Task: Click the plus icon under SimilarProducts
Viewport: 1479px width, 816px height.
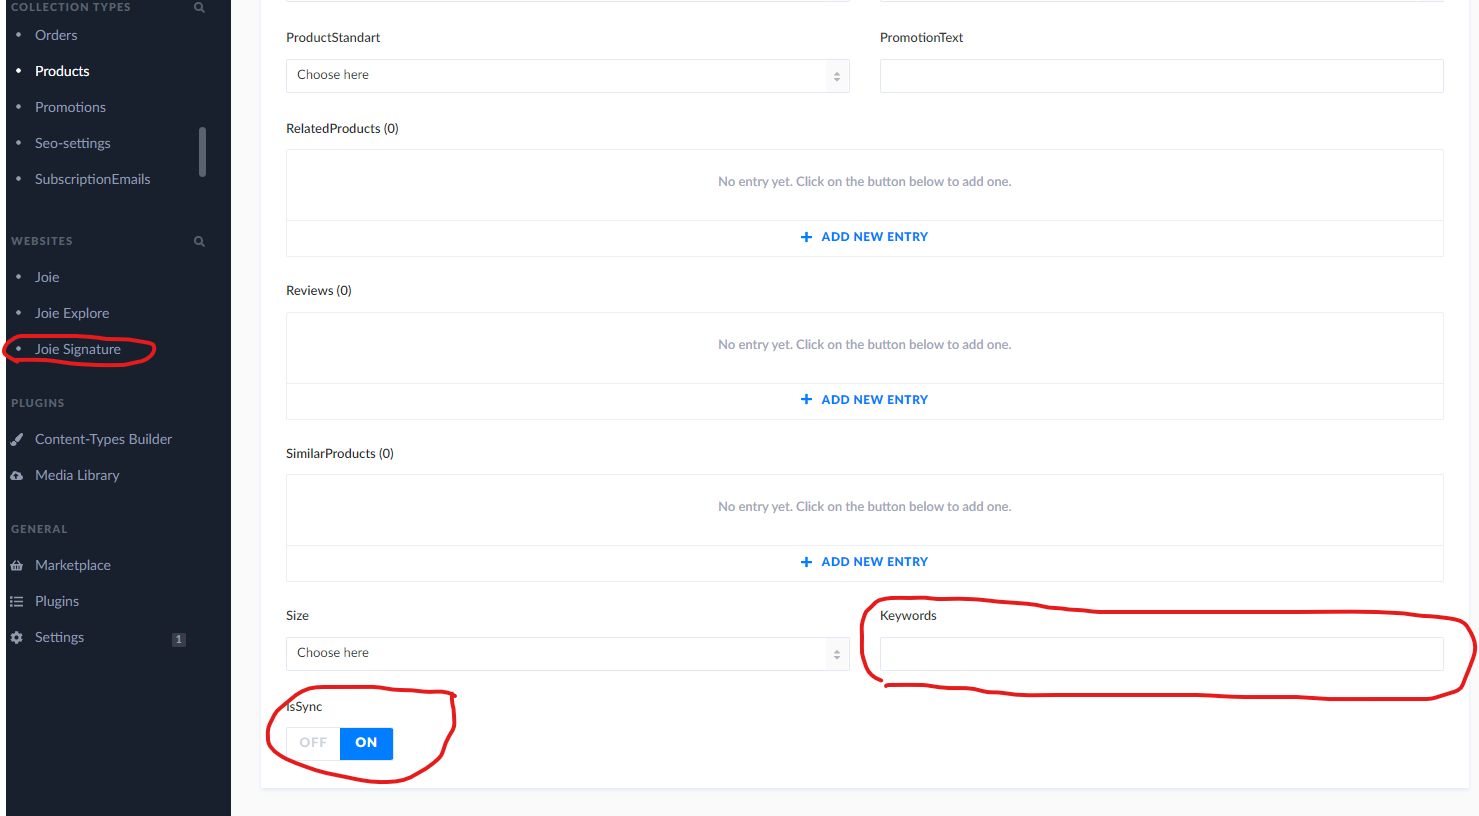Action: tap(806, 562)
